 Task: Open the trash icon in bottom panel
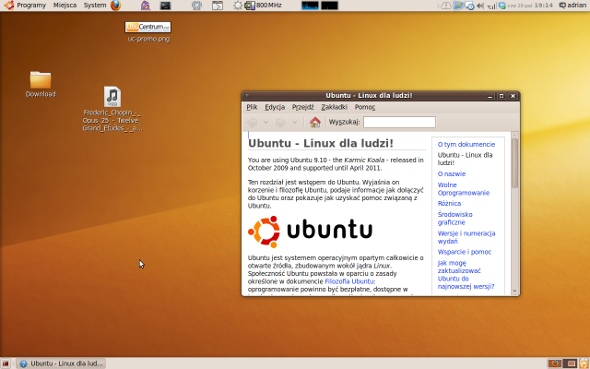584,363
